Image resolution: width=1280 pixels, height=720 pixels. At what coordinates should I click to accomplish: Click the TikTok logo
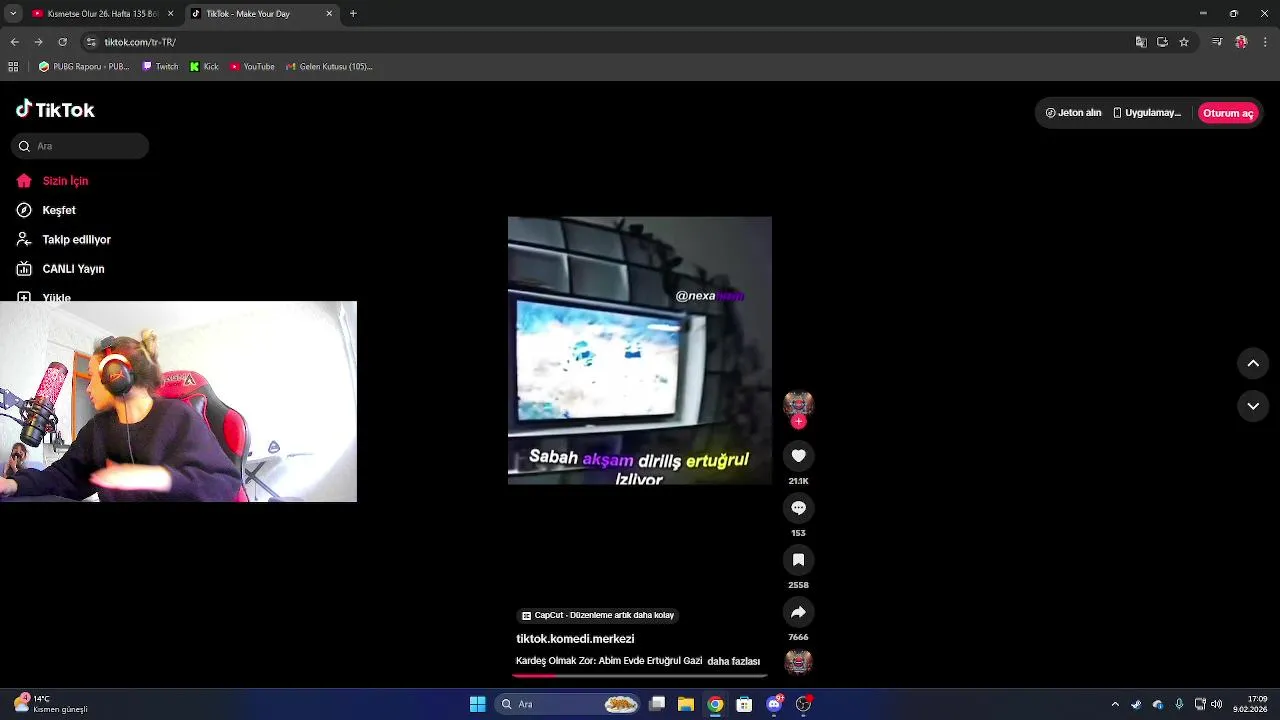point(55,110)
